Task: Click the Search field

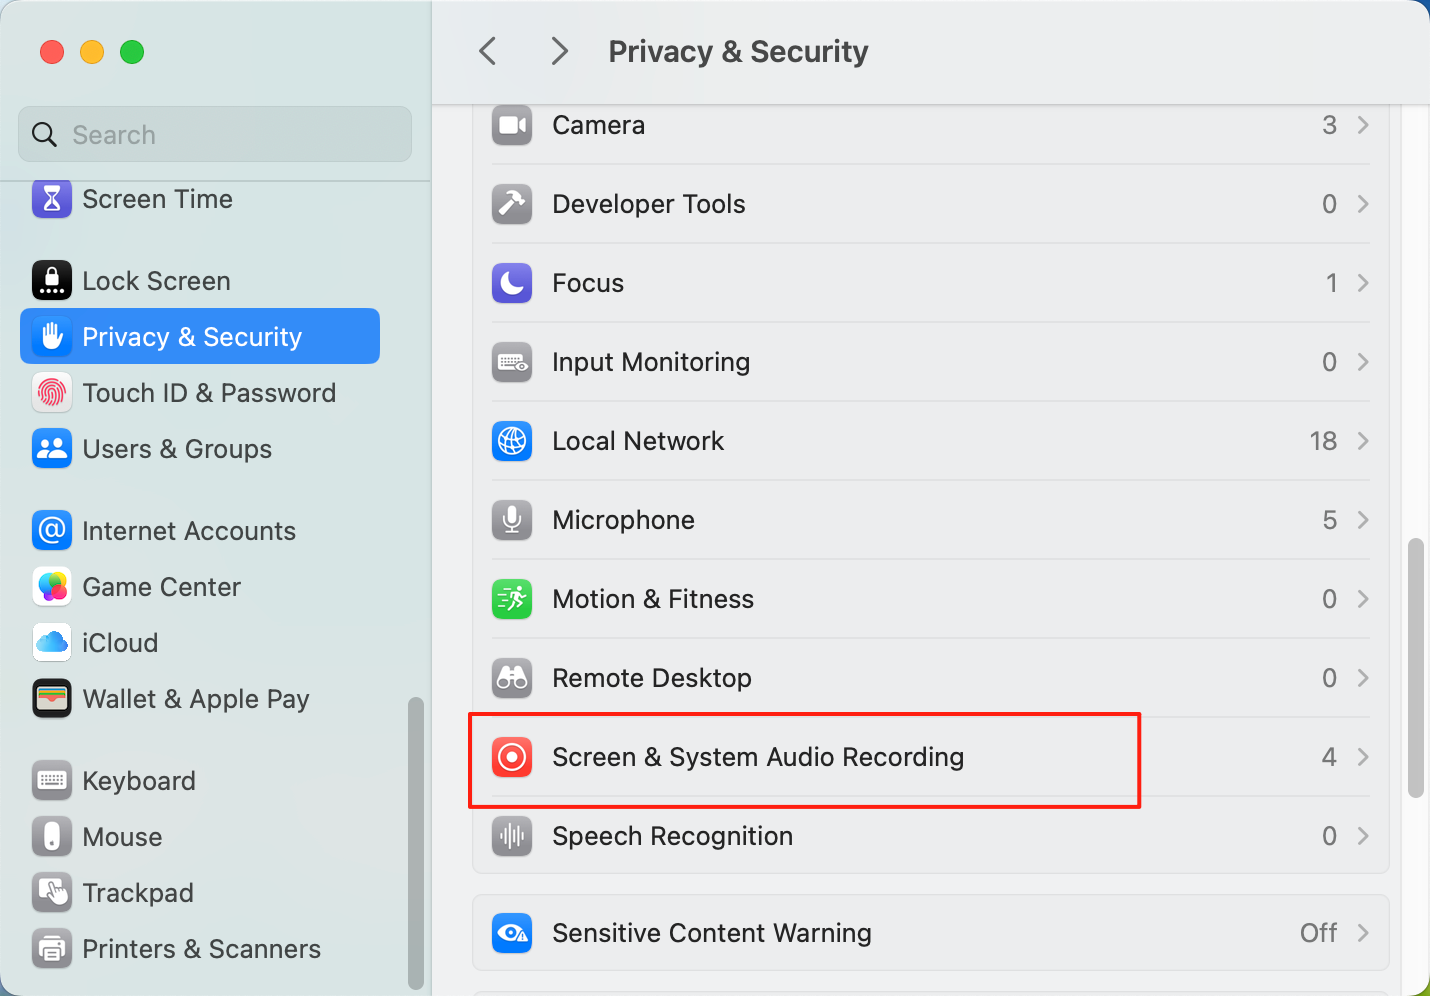Action: [215, 134]
